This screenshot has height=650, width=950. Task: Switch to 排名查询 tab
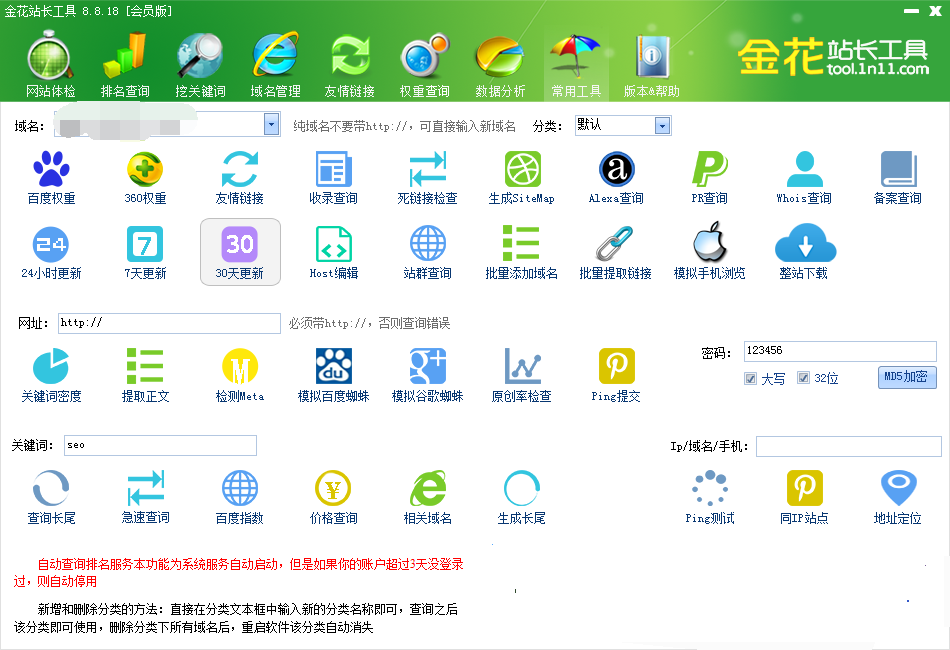(125, 66)
